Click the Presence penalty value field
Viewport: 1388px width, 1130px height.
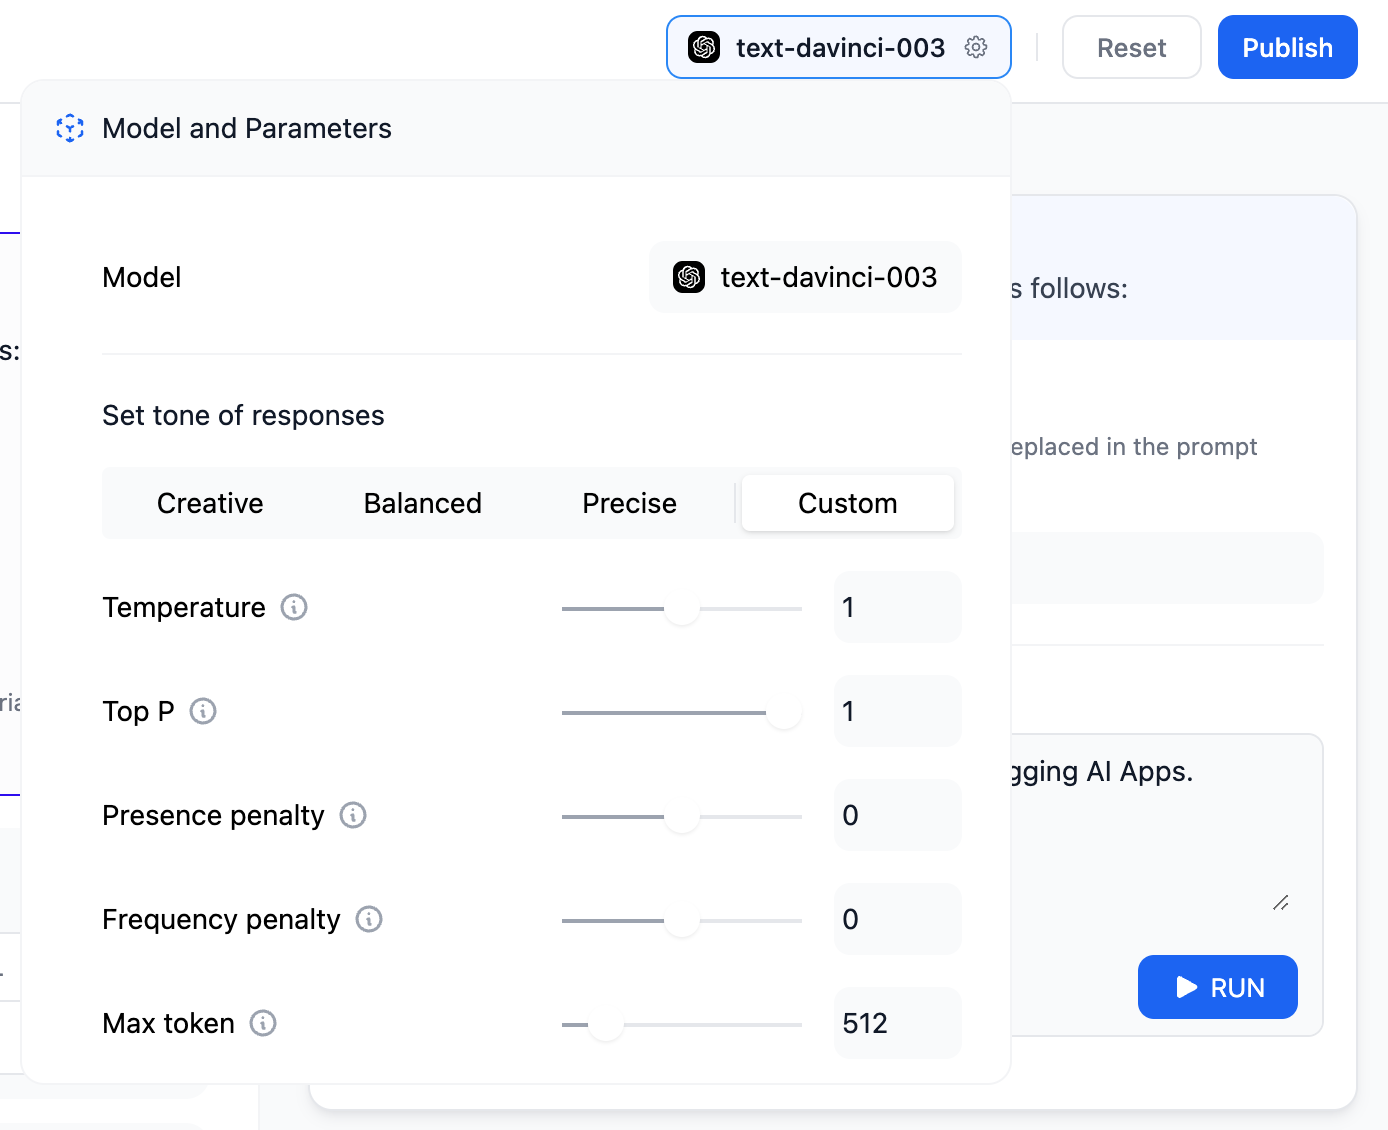coord(898,815)
